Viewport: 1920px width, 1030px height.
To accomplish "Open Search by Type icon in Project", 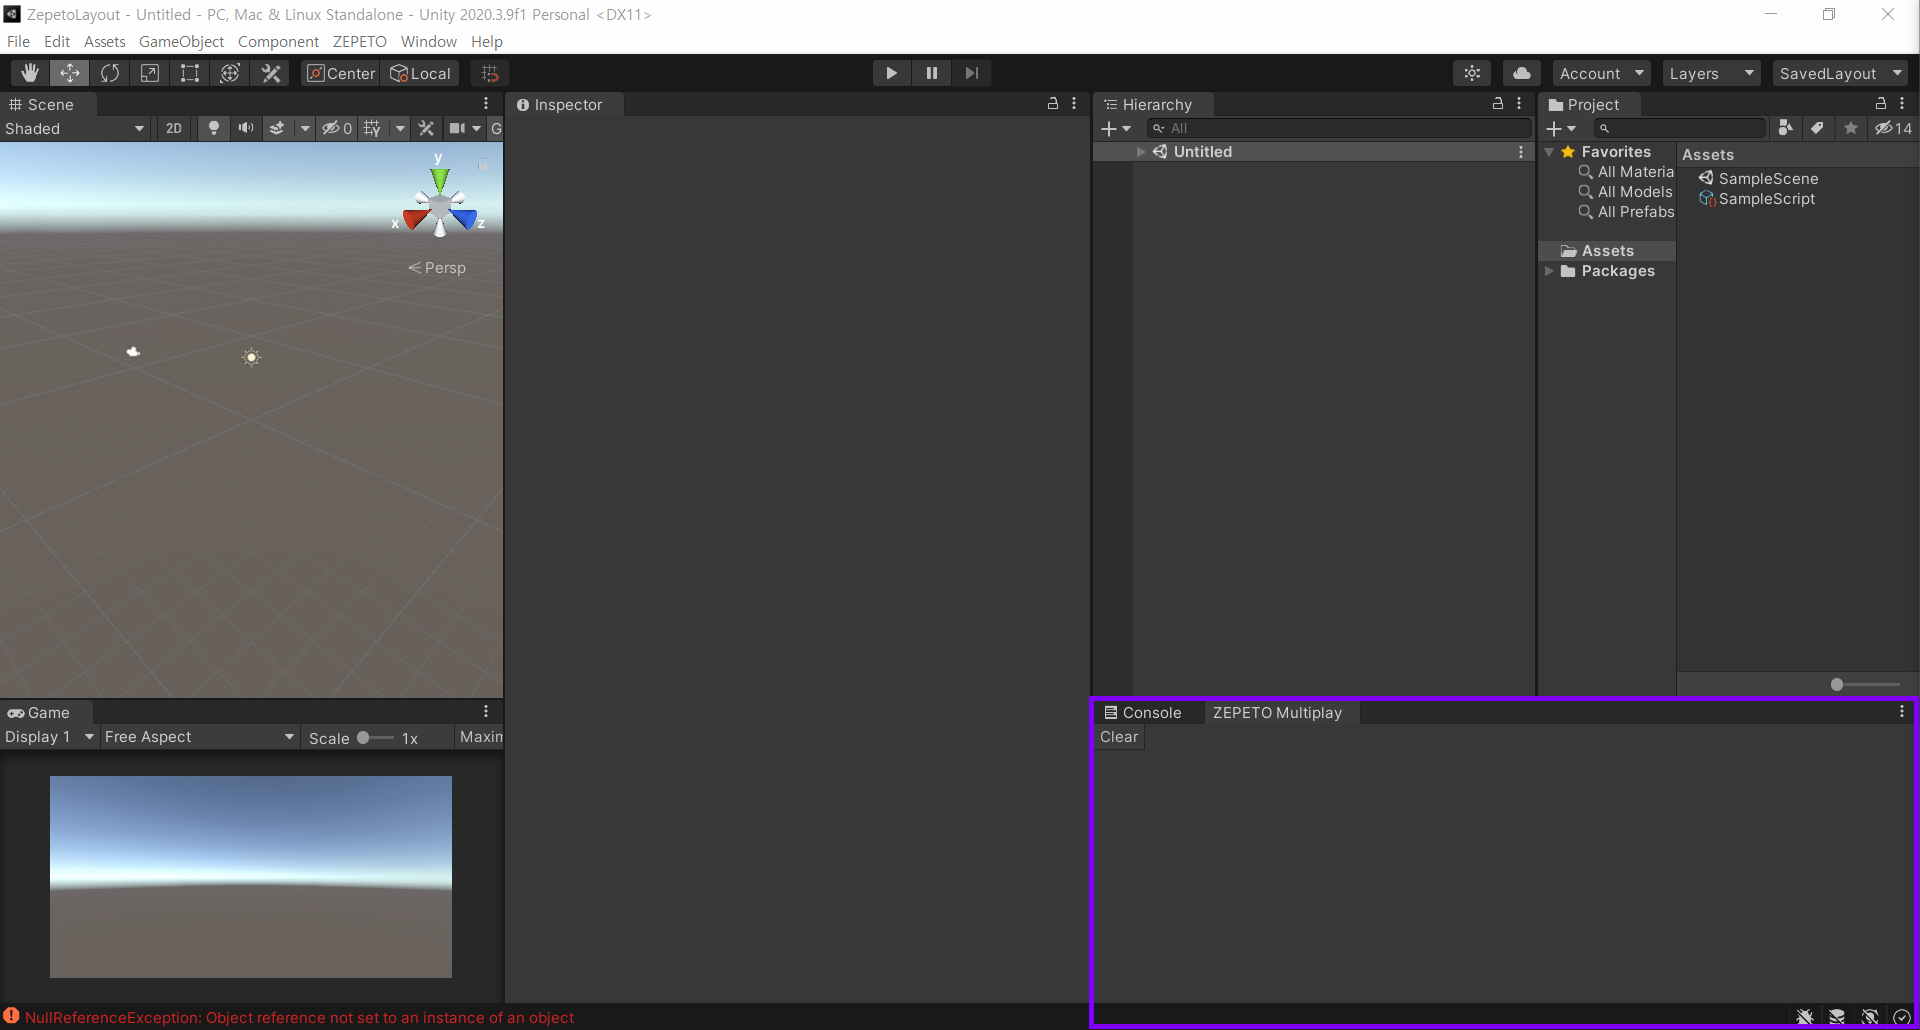I will point(1786,128).
